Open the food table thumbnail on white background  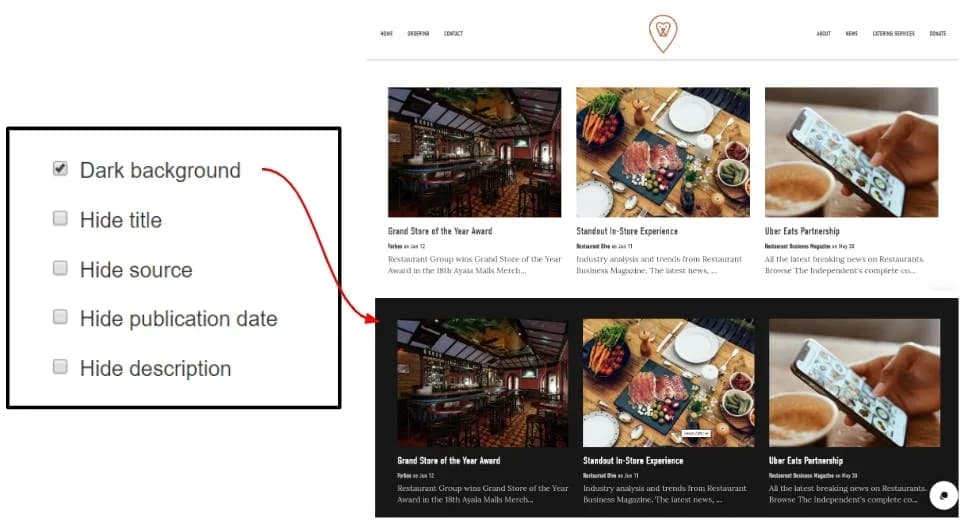click(663, 152)
